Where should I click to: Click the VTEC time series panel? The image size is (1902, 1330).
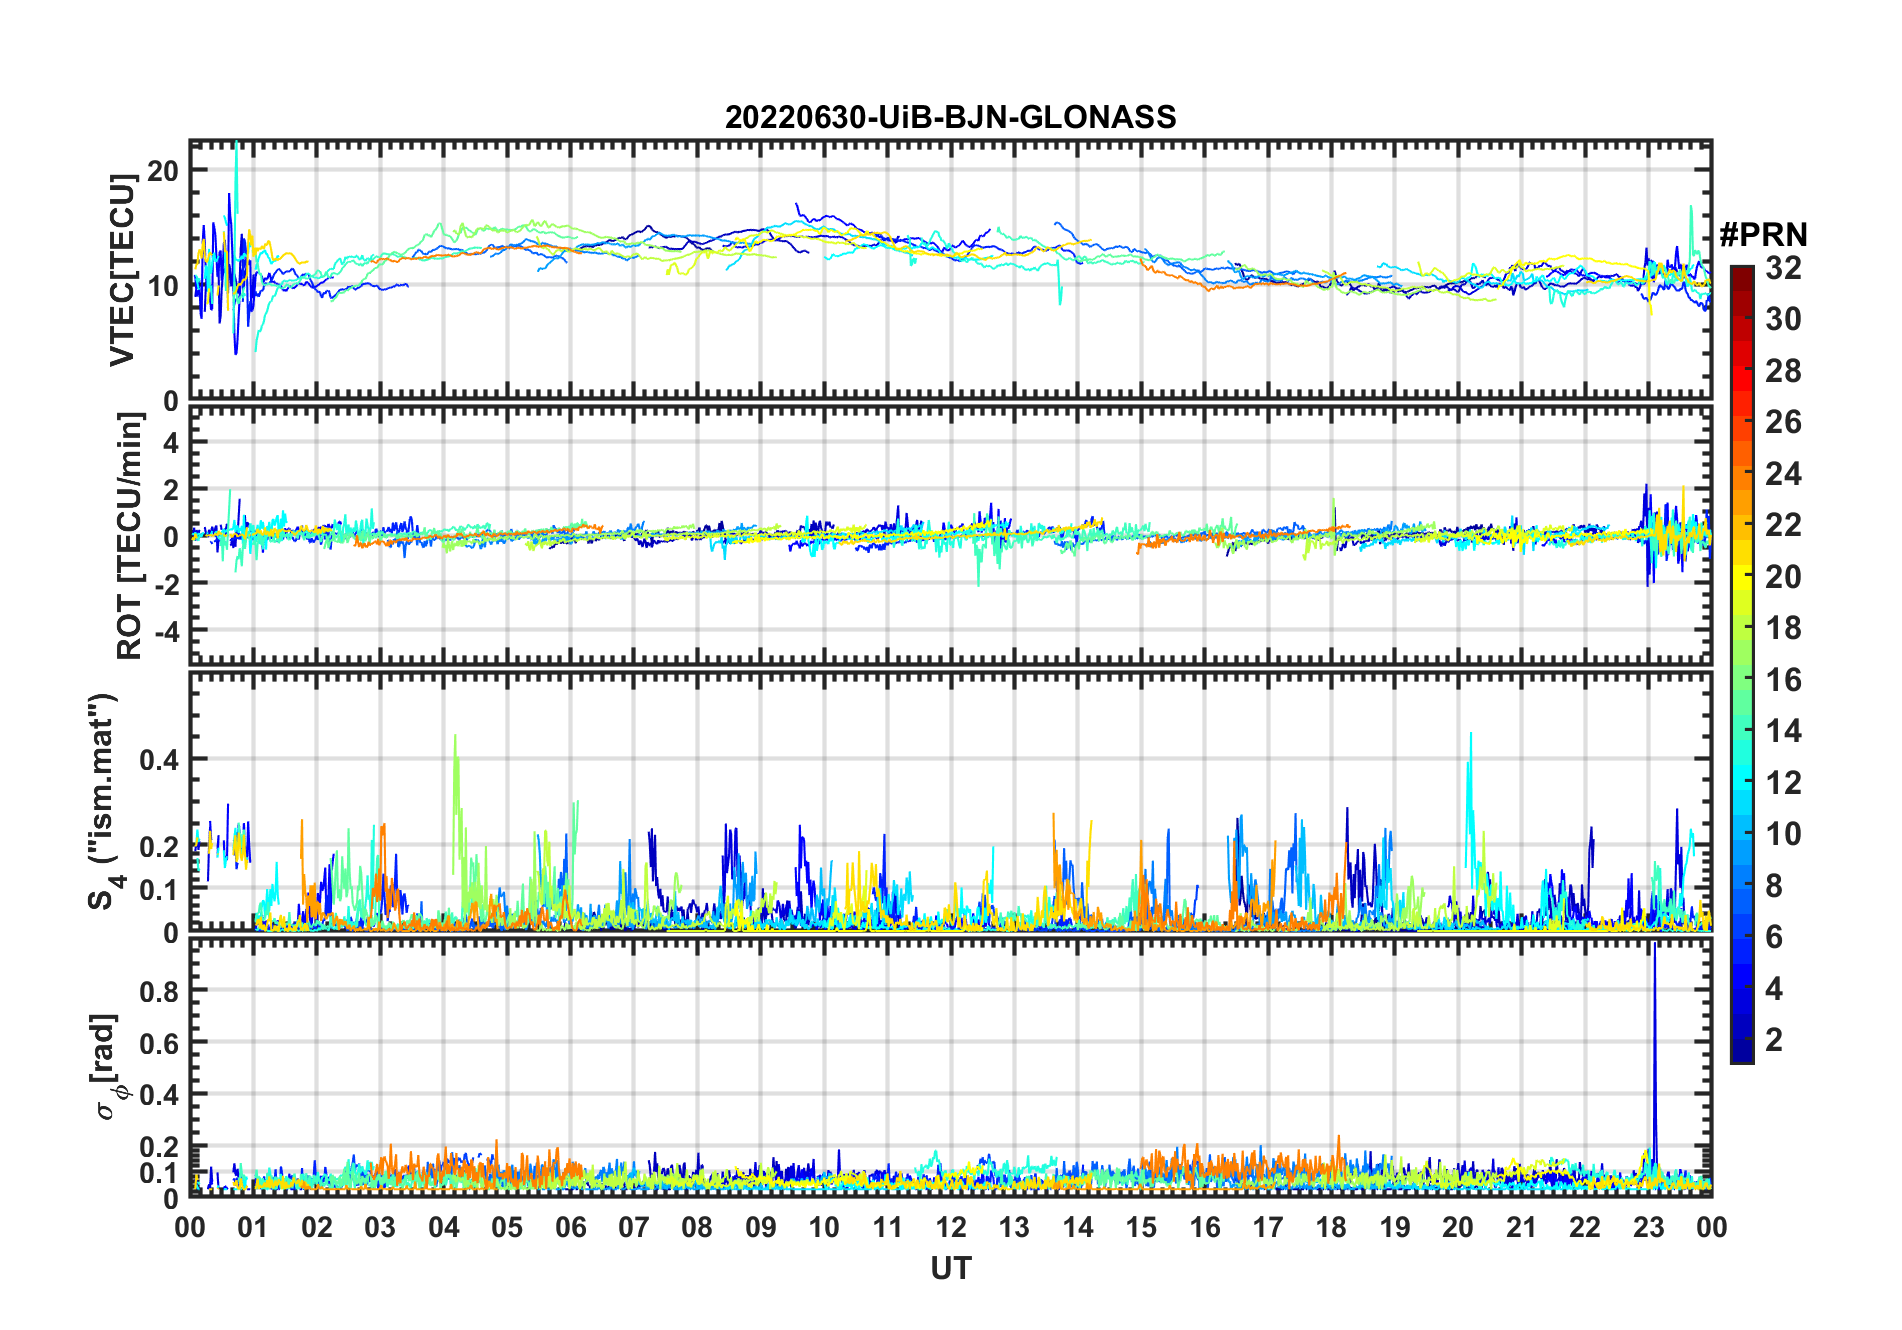click(950, 270)
